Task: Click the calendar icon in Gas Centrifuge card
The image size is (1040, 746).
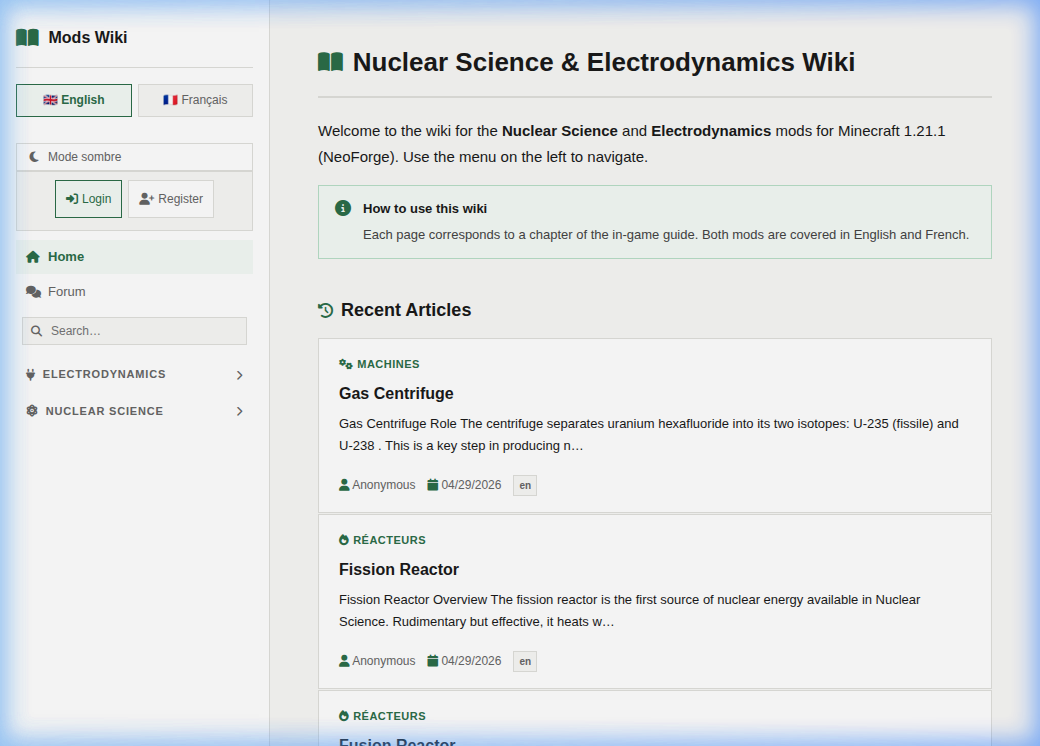Action: 432,485
